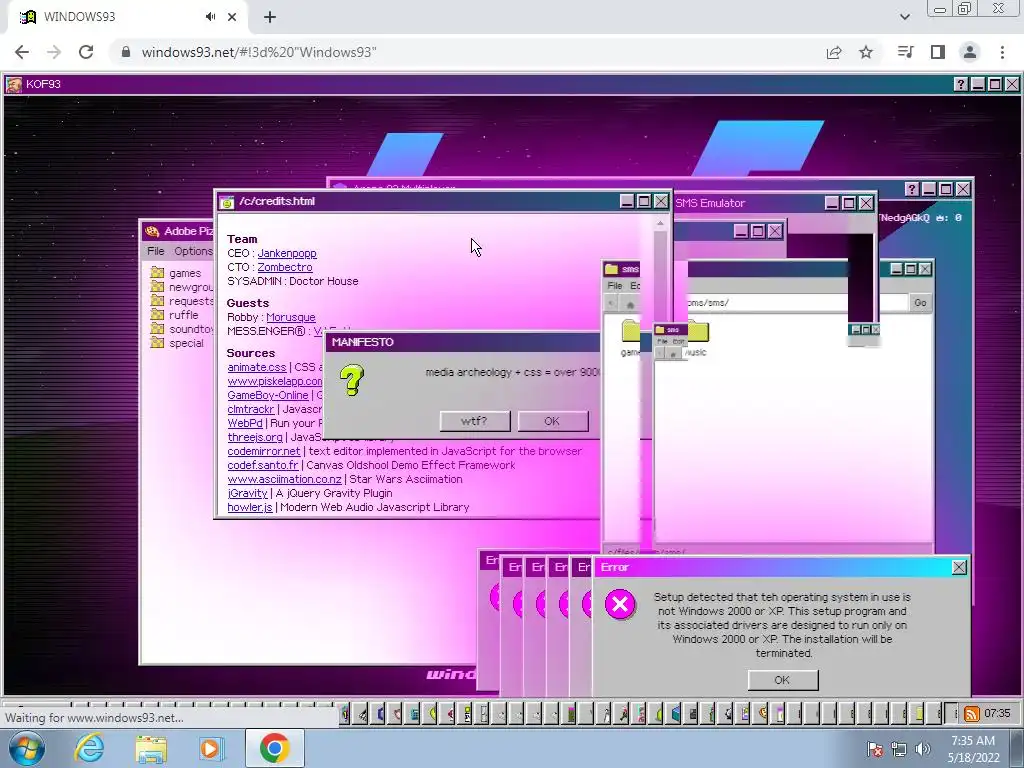Viewport: 1024px width, 768px height.
Task: Click the KOF93 title bar fighter icon
Action: [x=14, y=84]
